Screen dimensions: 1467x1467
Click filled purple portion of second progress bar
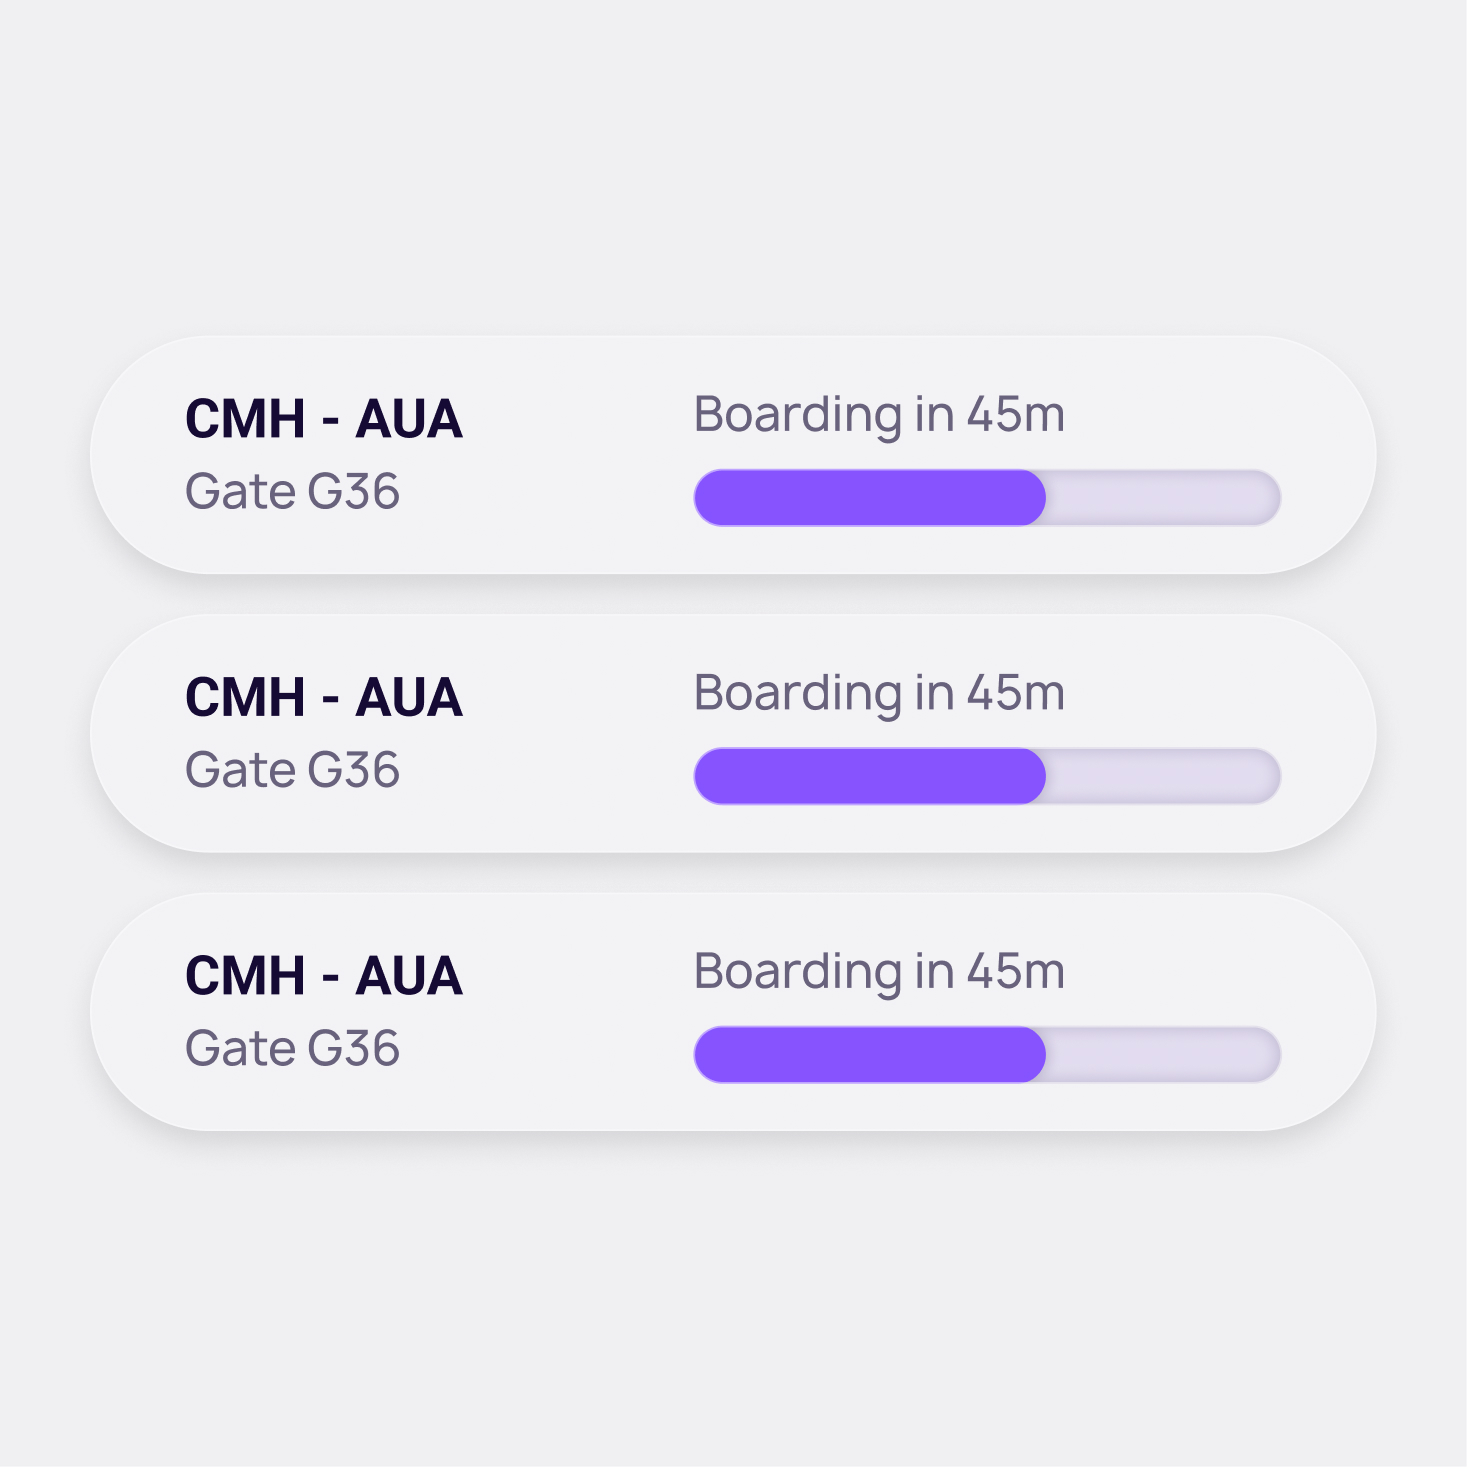(869, 776)
